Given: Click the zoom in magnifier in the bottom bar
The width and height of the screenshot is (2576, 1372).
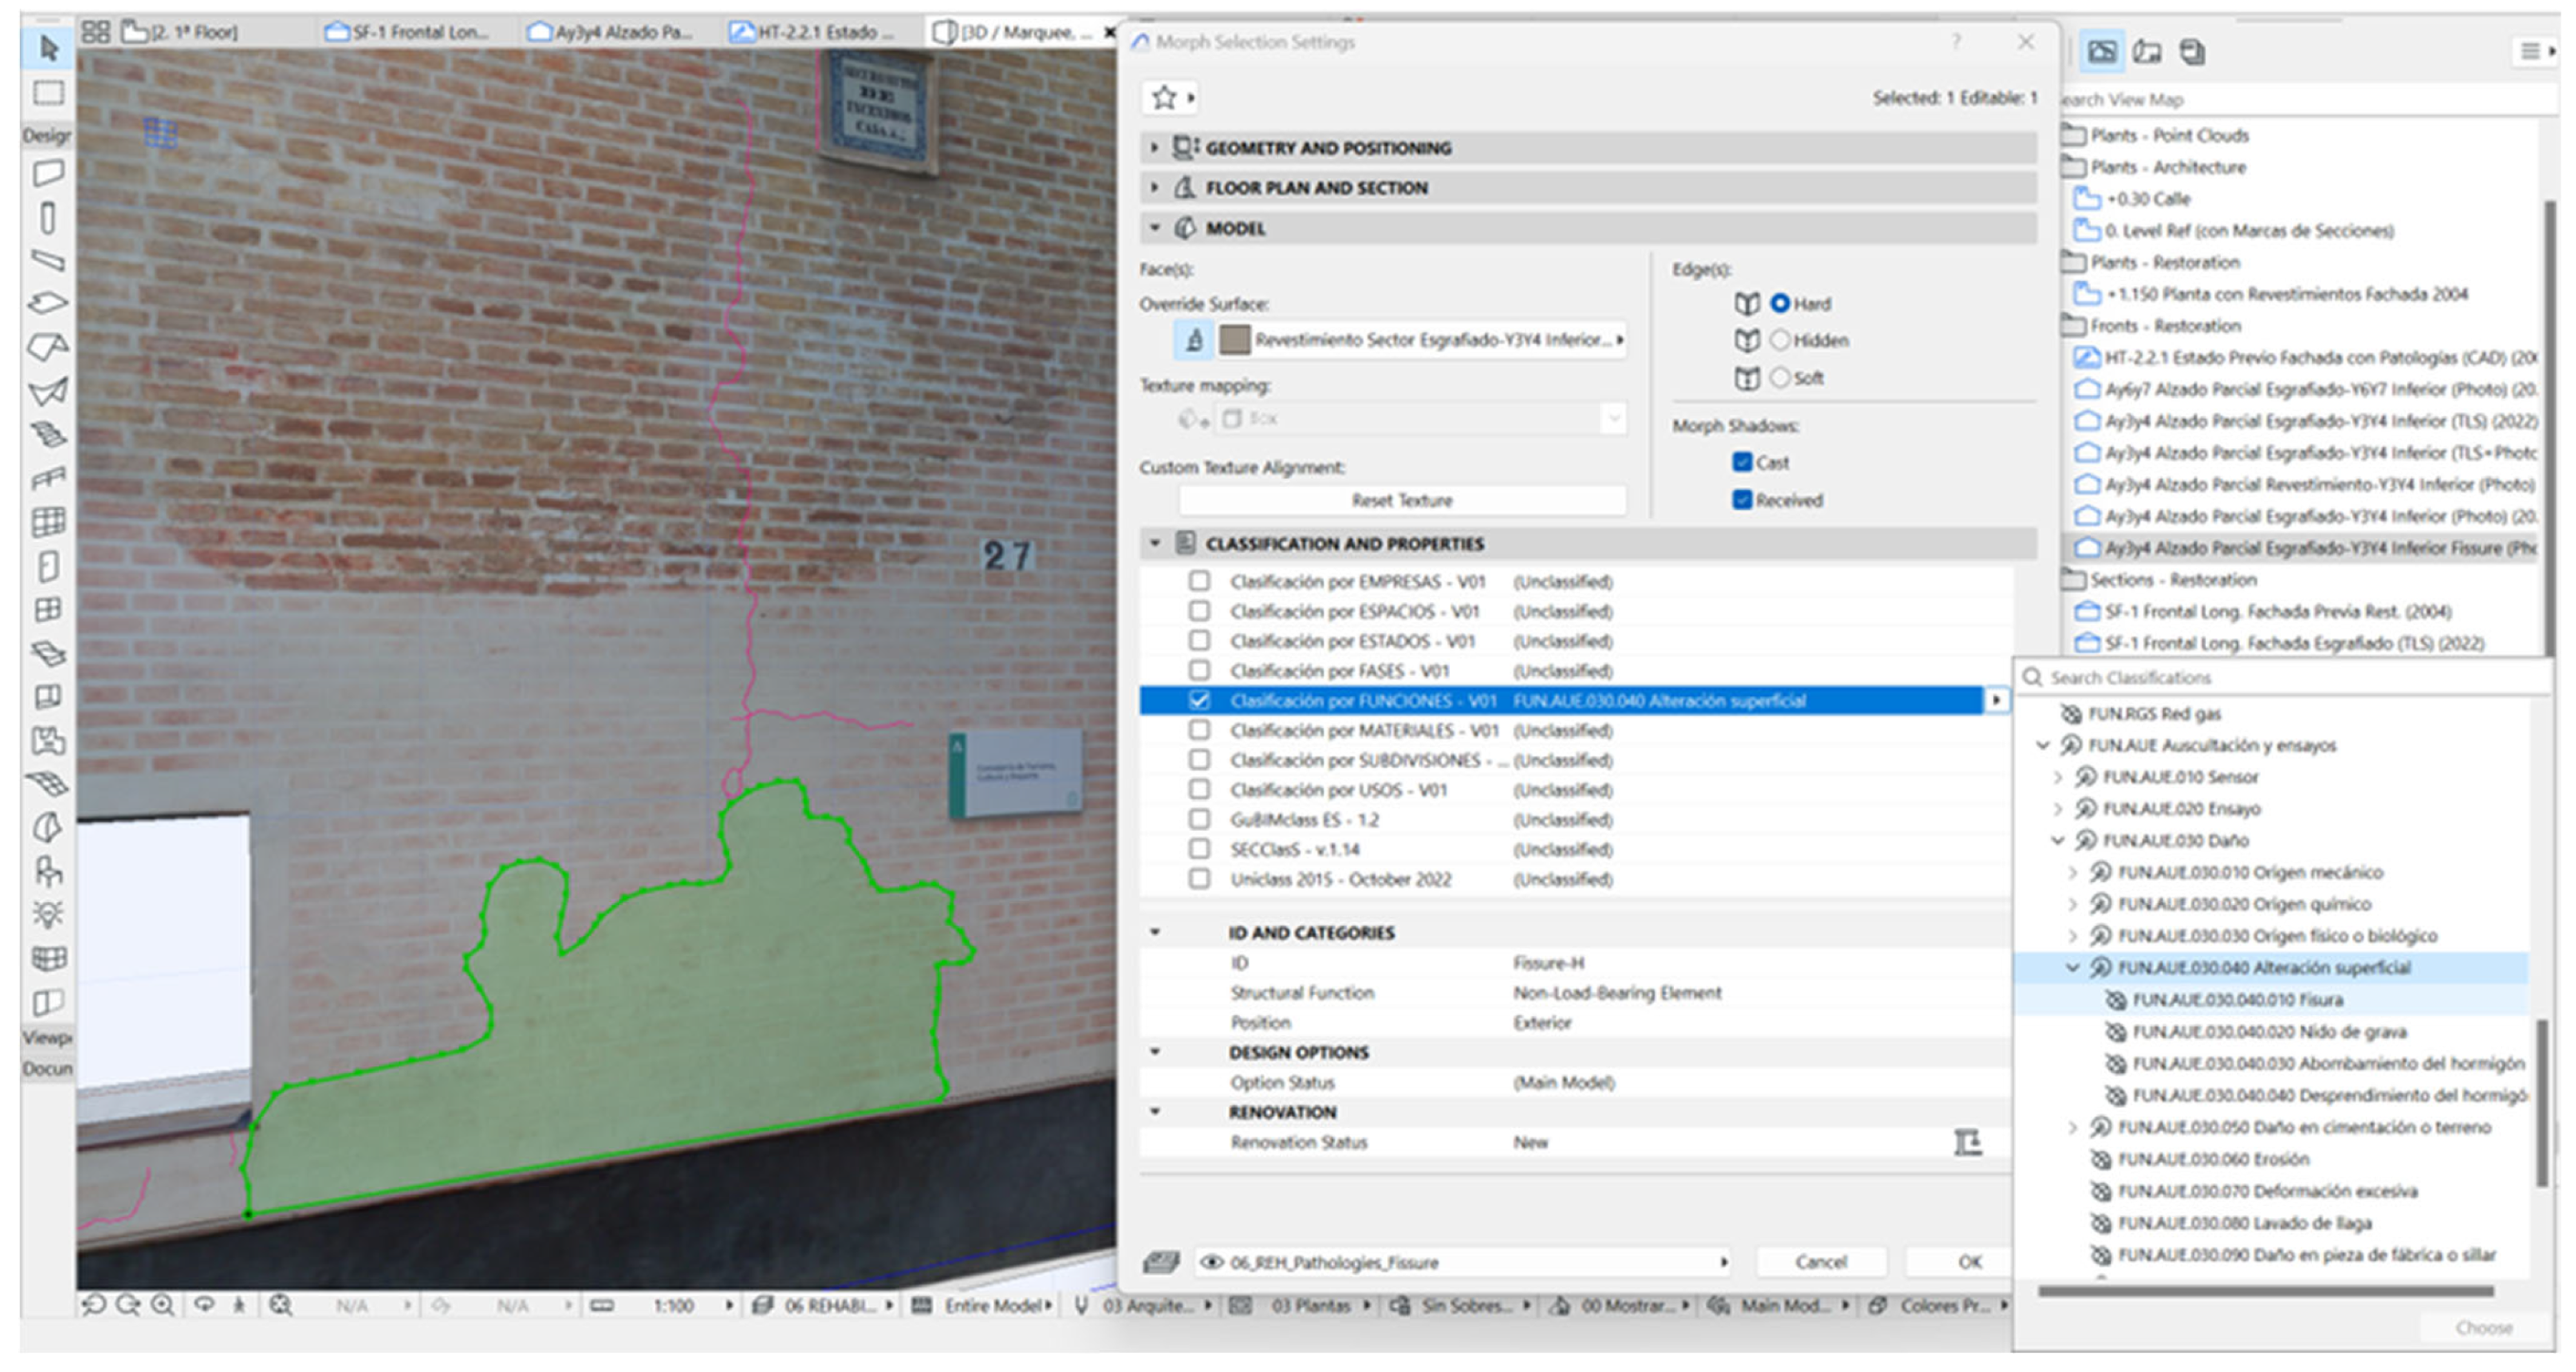Looking at the screenshot, I should point(162,1305).
